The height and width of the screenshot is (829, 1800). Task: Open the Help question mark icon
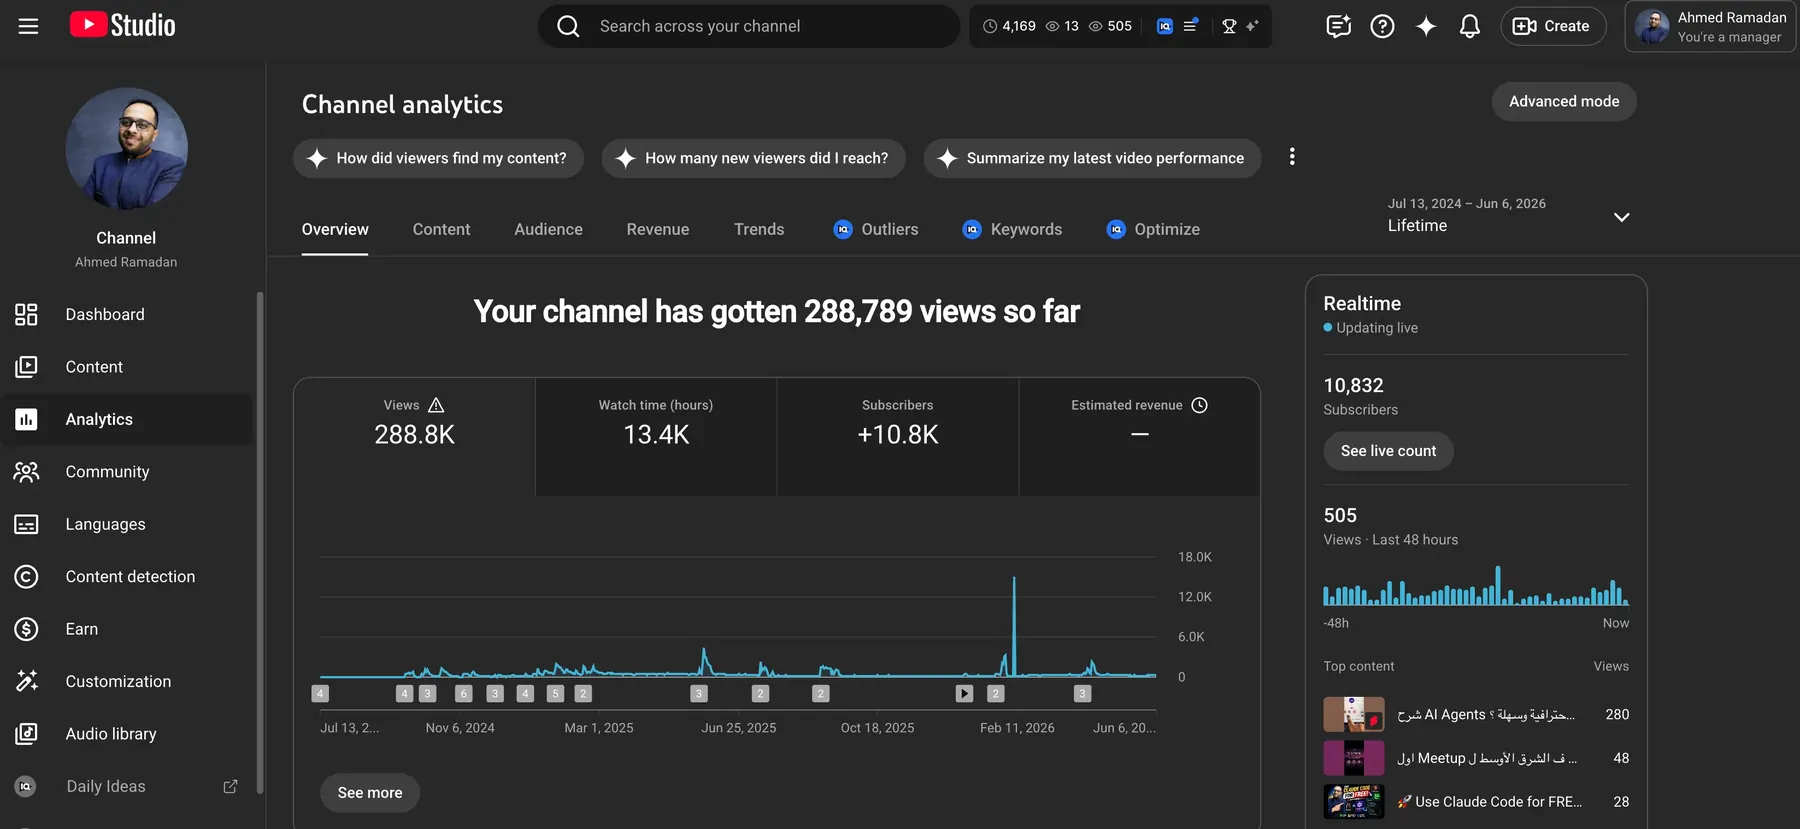point(1382,26)
